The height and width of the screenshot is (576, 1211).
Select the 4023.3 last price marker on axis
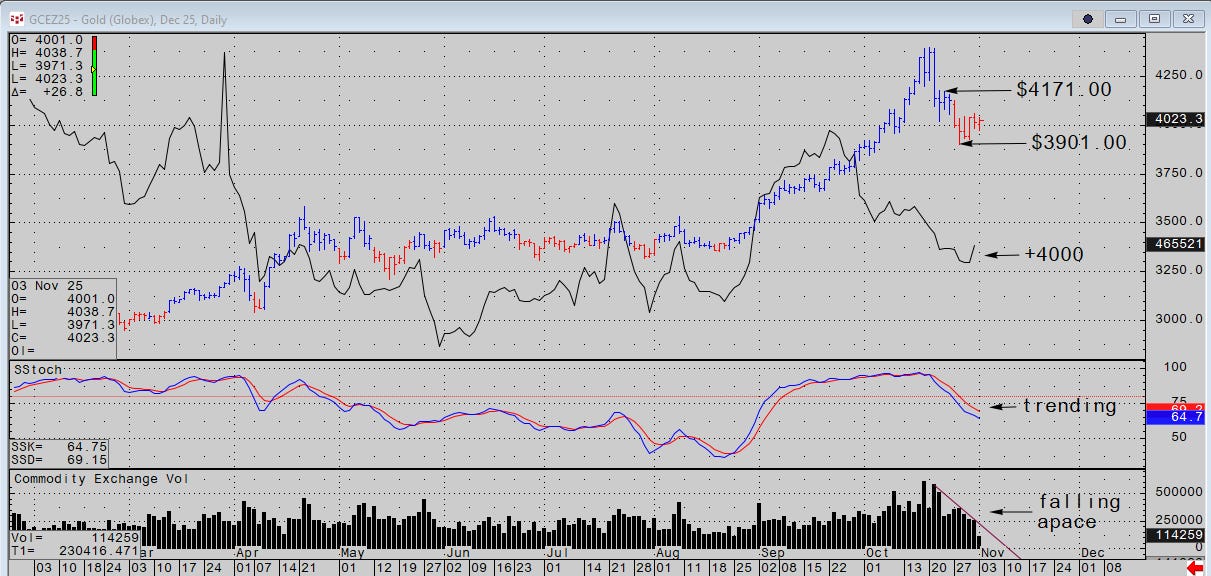click(1177, 119)
